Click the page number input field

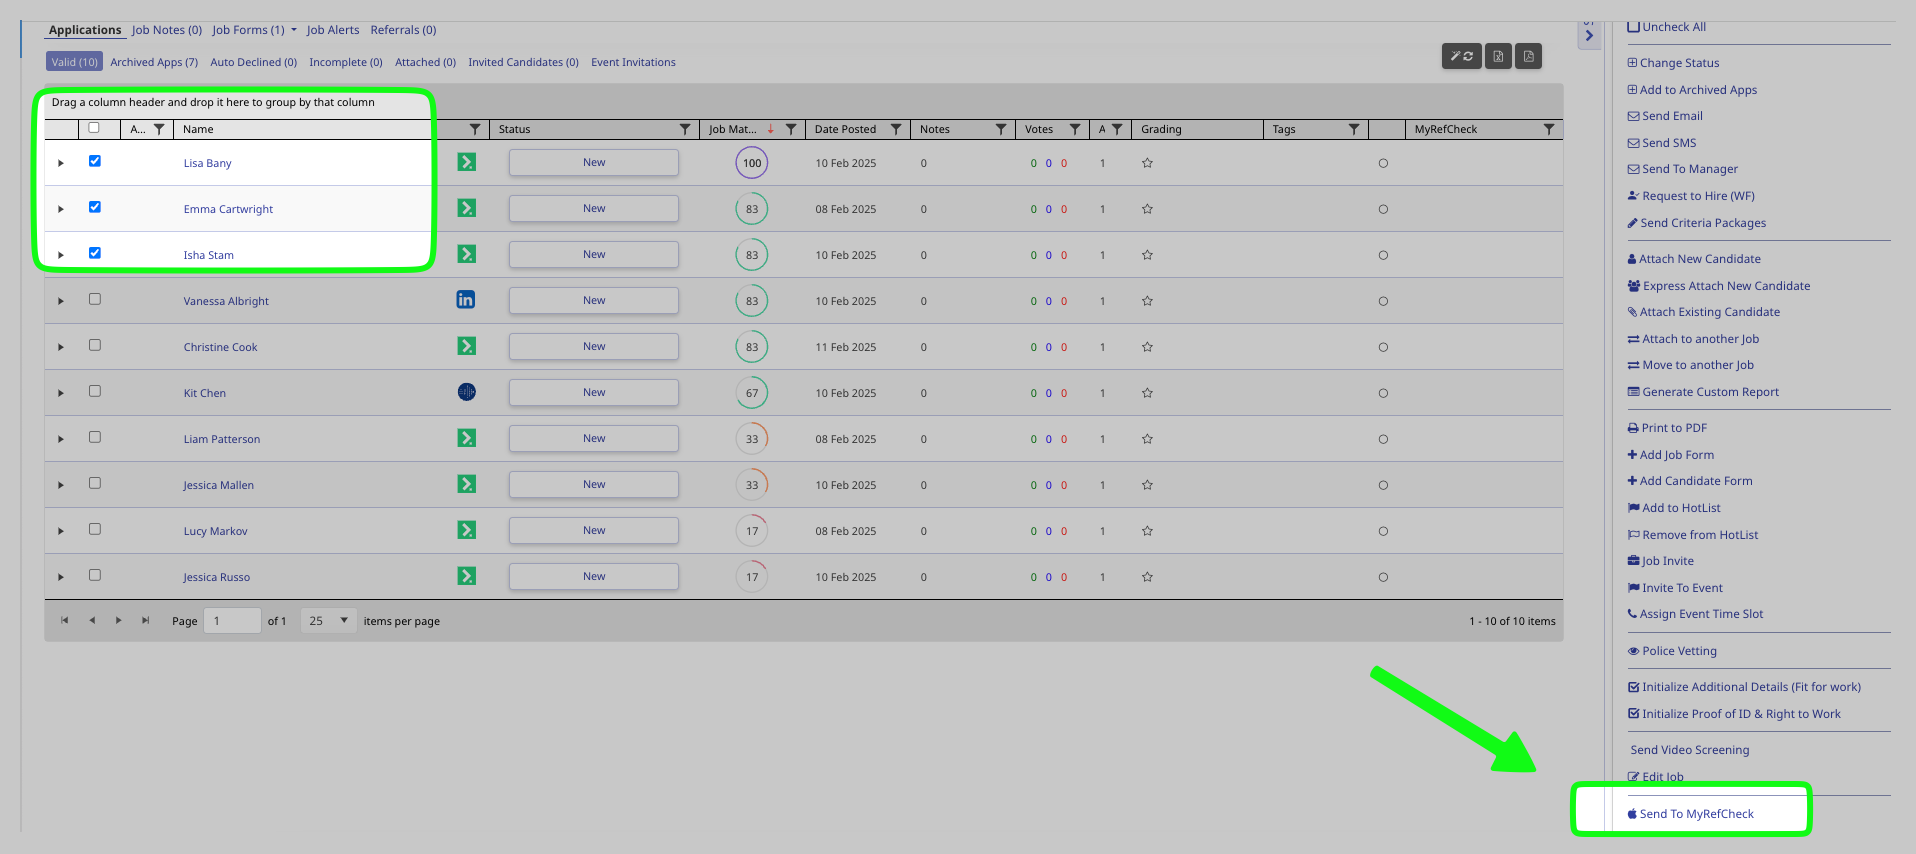tap(232, 621)
